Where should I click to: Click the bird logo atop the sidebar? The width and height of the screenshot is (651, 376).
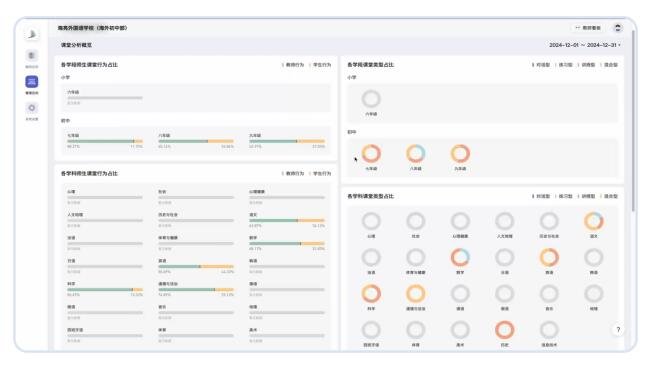(32, 34)
